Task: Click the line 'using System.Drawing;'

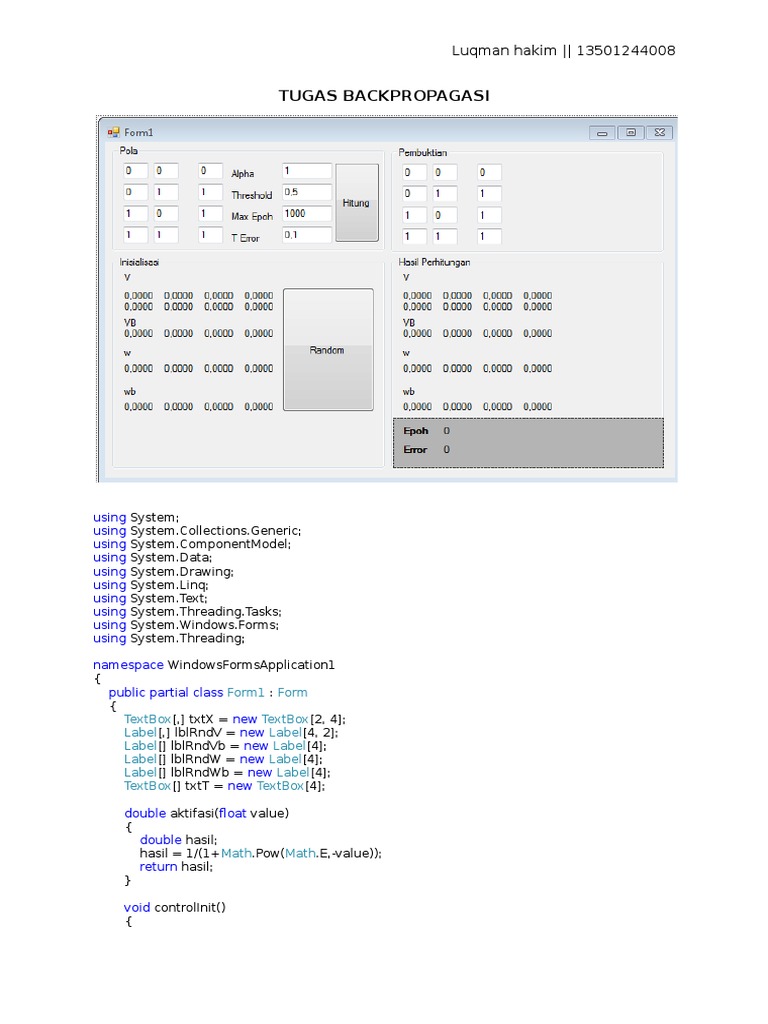Action: [163, 571]
